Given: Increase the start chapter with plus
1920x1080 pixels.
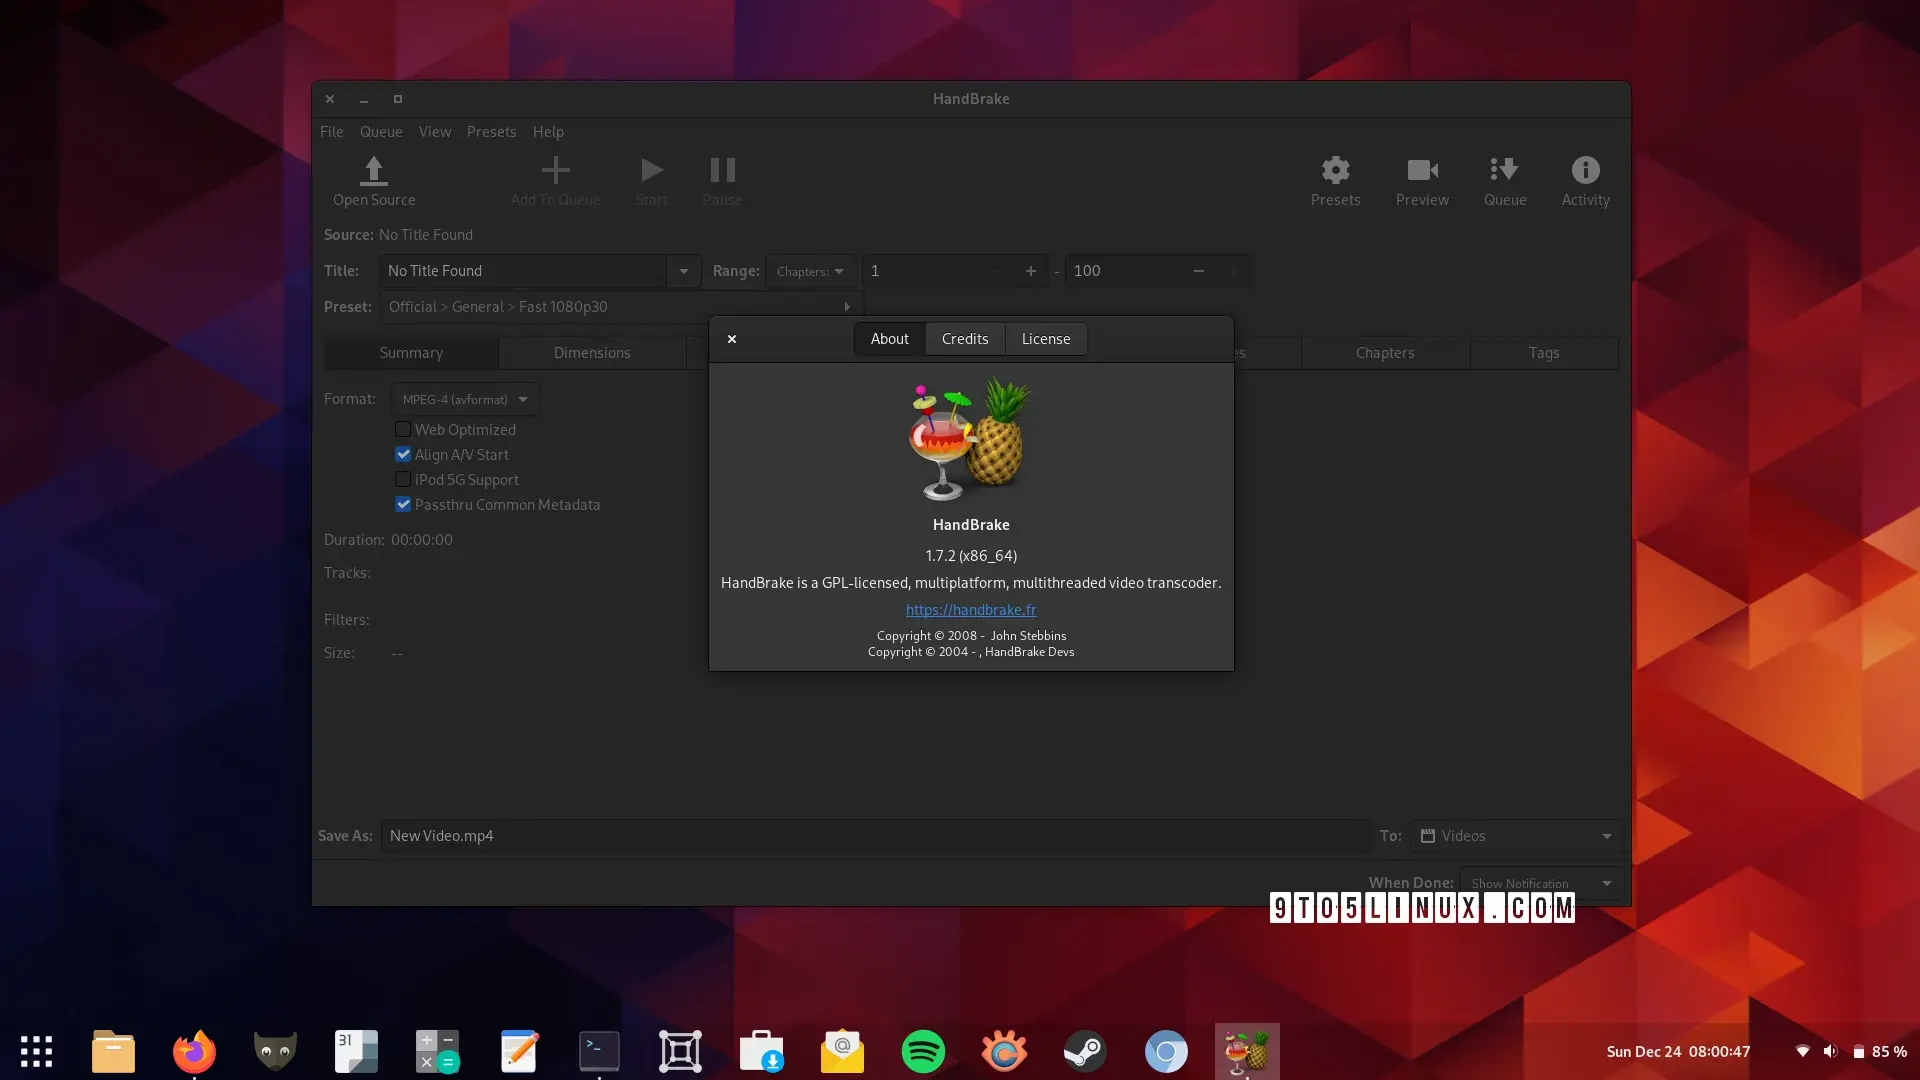Looking at the screenshot, I should tap(1031, 271).
